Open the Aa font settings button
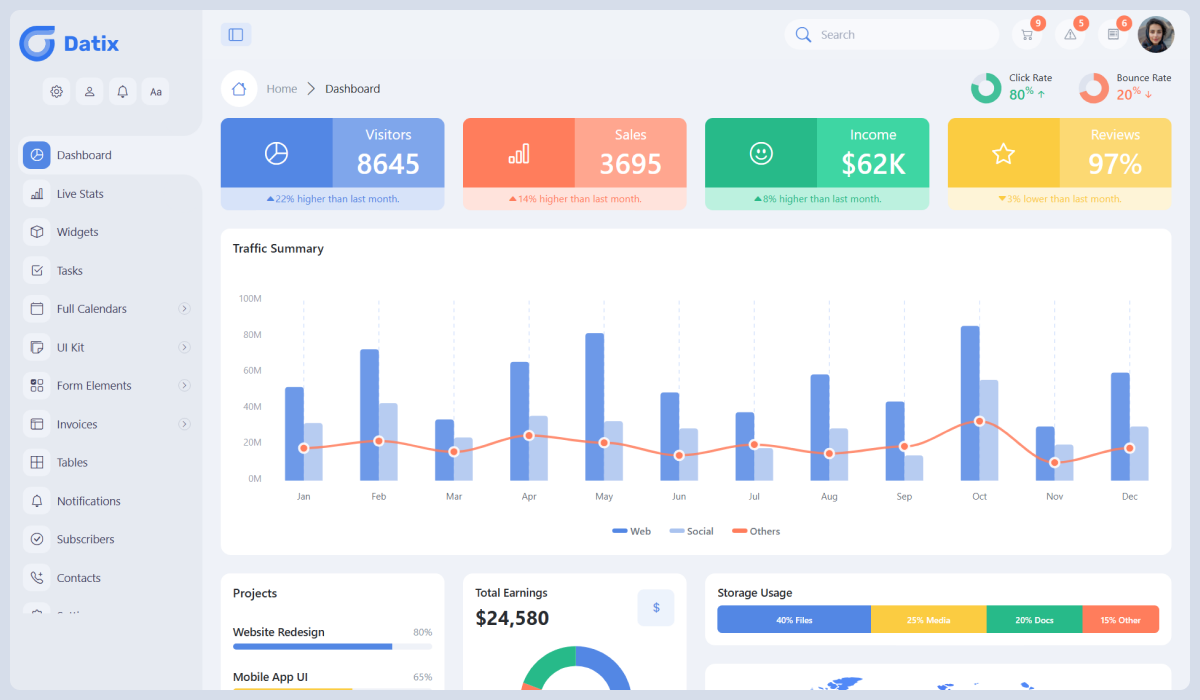This screenshot has height=700, width=1200. point(156,91)
